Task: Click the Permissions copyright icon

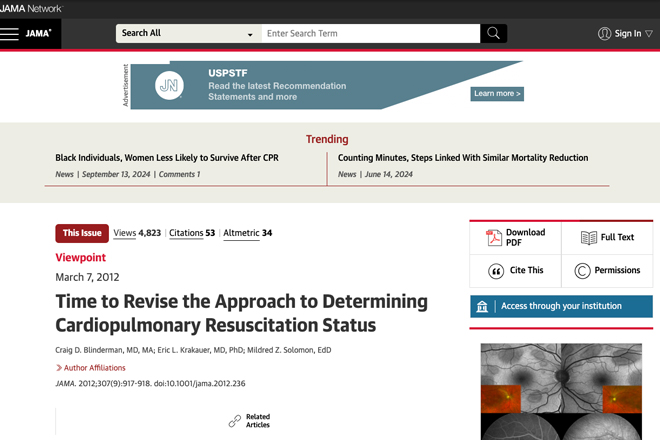Action: point(583,271)
